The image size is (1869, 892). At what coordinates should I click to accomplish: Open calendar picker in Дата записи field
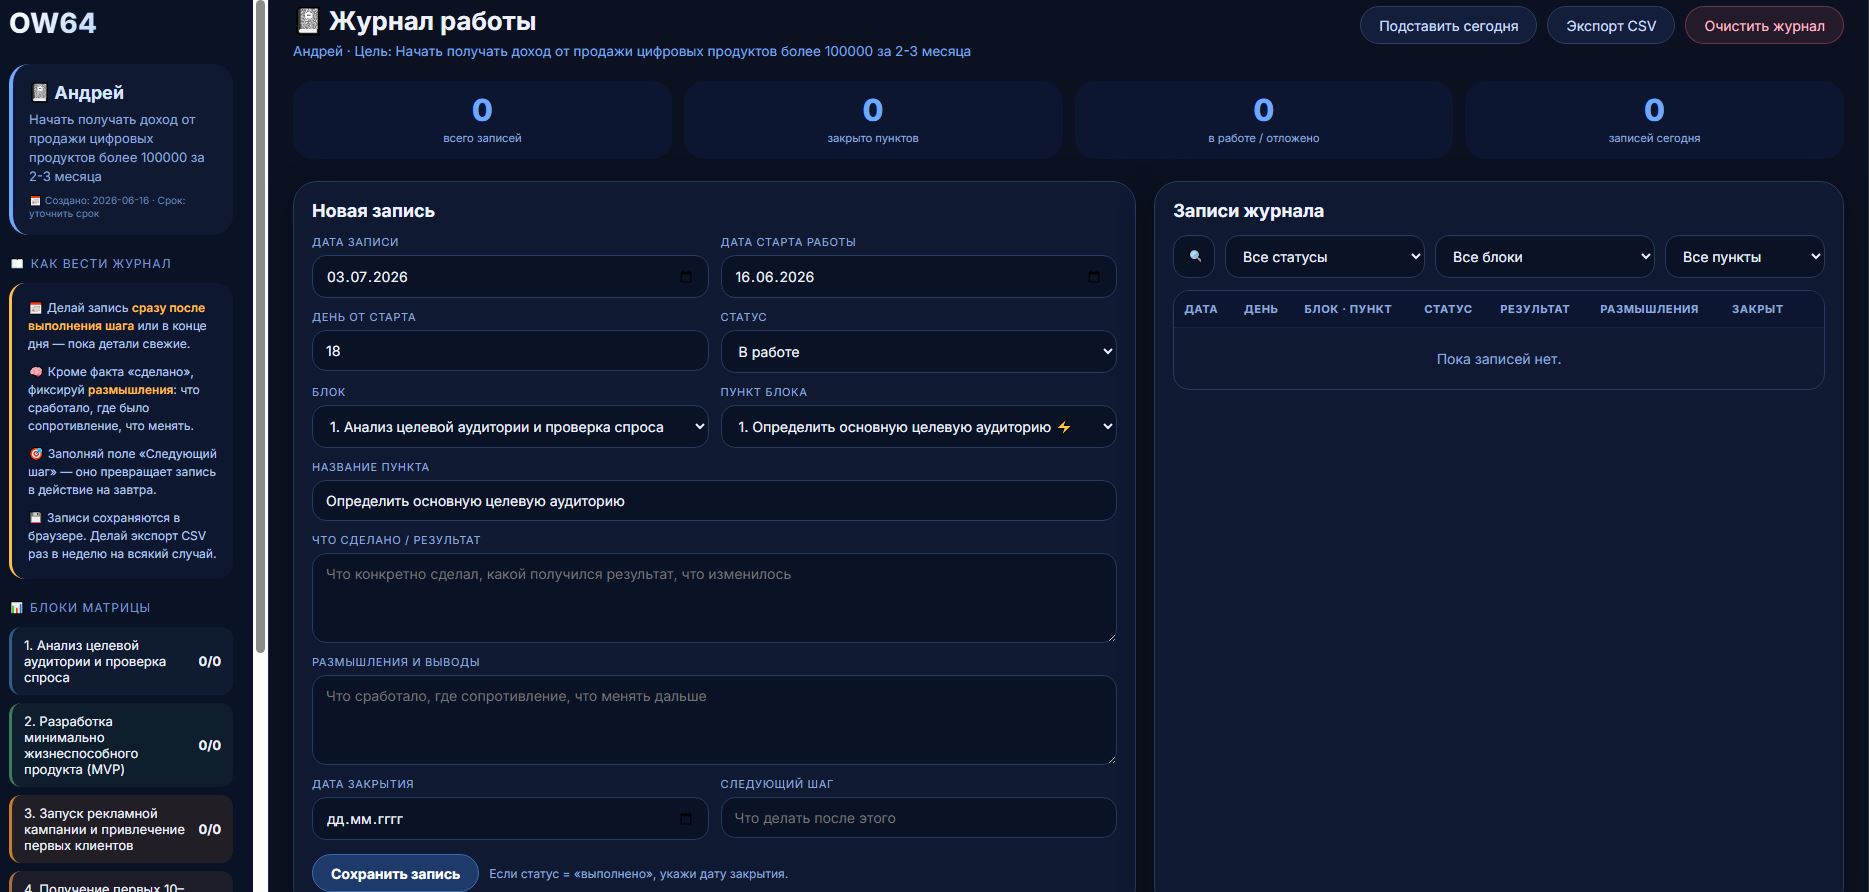point(686,277)
